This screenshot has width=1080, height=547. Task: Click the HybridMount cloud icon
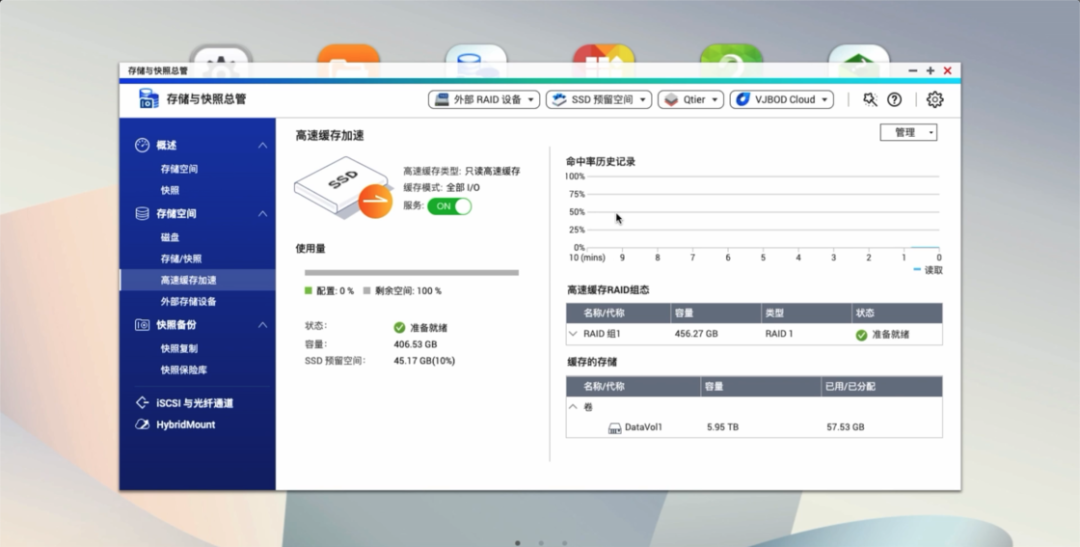pyautogui.click(x=142, y=424)
